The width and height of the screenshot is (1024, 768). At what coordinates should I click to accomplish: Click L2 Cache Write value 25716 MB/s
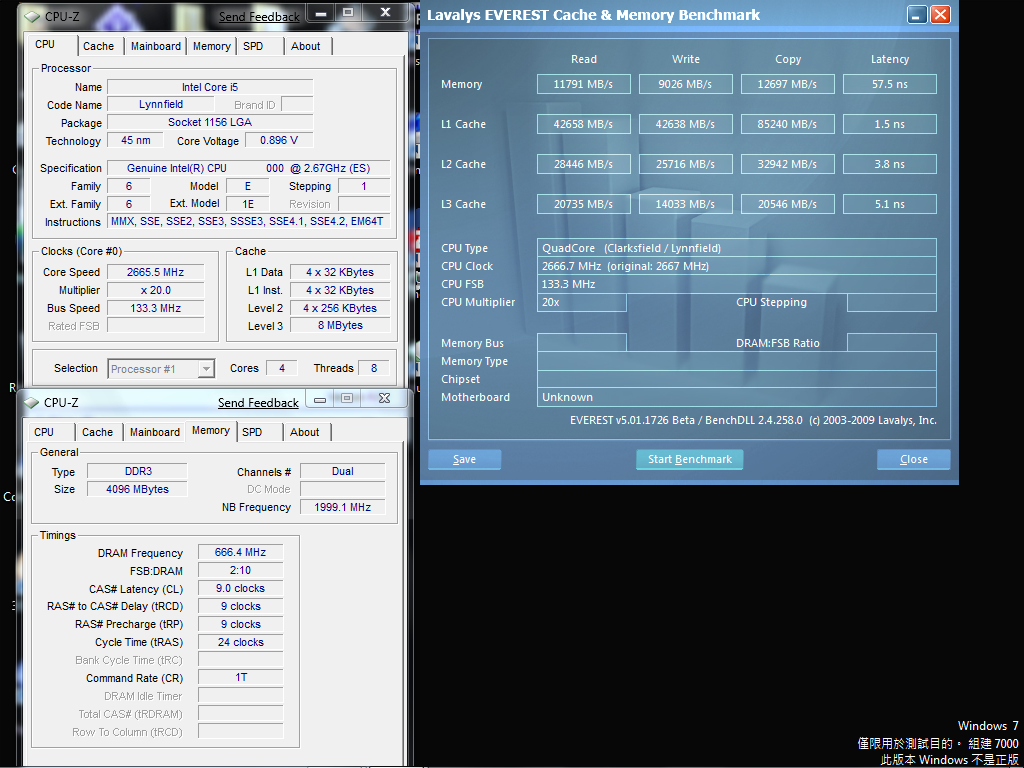686,164
